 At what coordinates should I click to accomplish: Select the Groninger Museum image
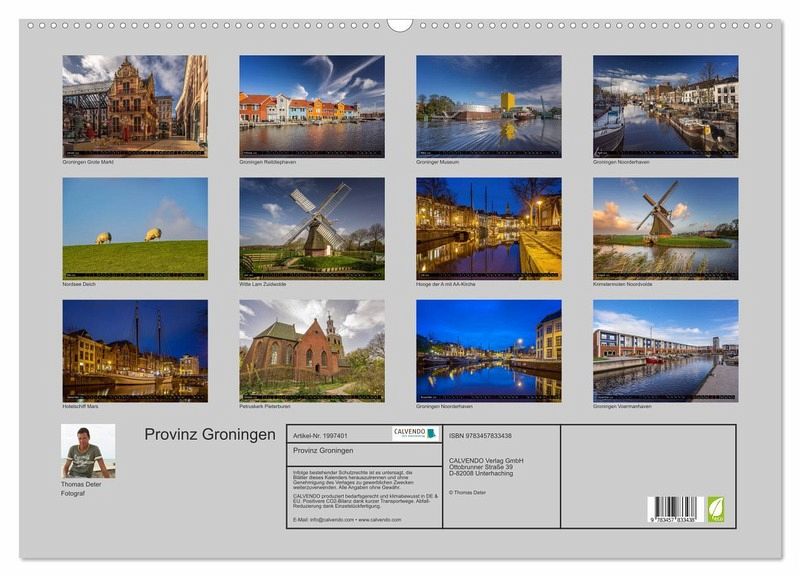coord(488,106)
